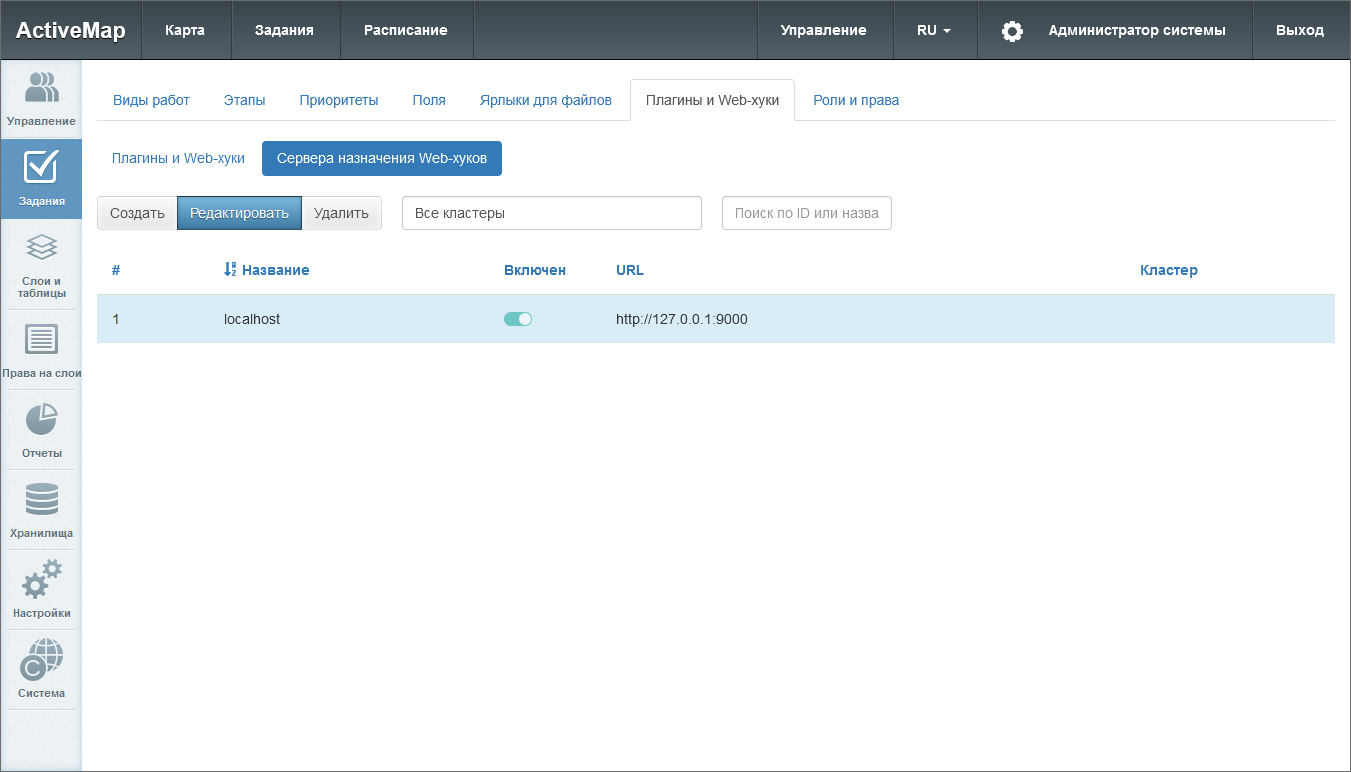The width and height of the screenshot is (1351, 772).
Task: Switch to the Роли и права tab
Action: [856, 100]
